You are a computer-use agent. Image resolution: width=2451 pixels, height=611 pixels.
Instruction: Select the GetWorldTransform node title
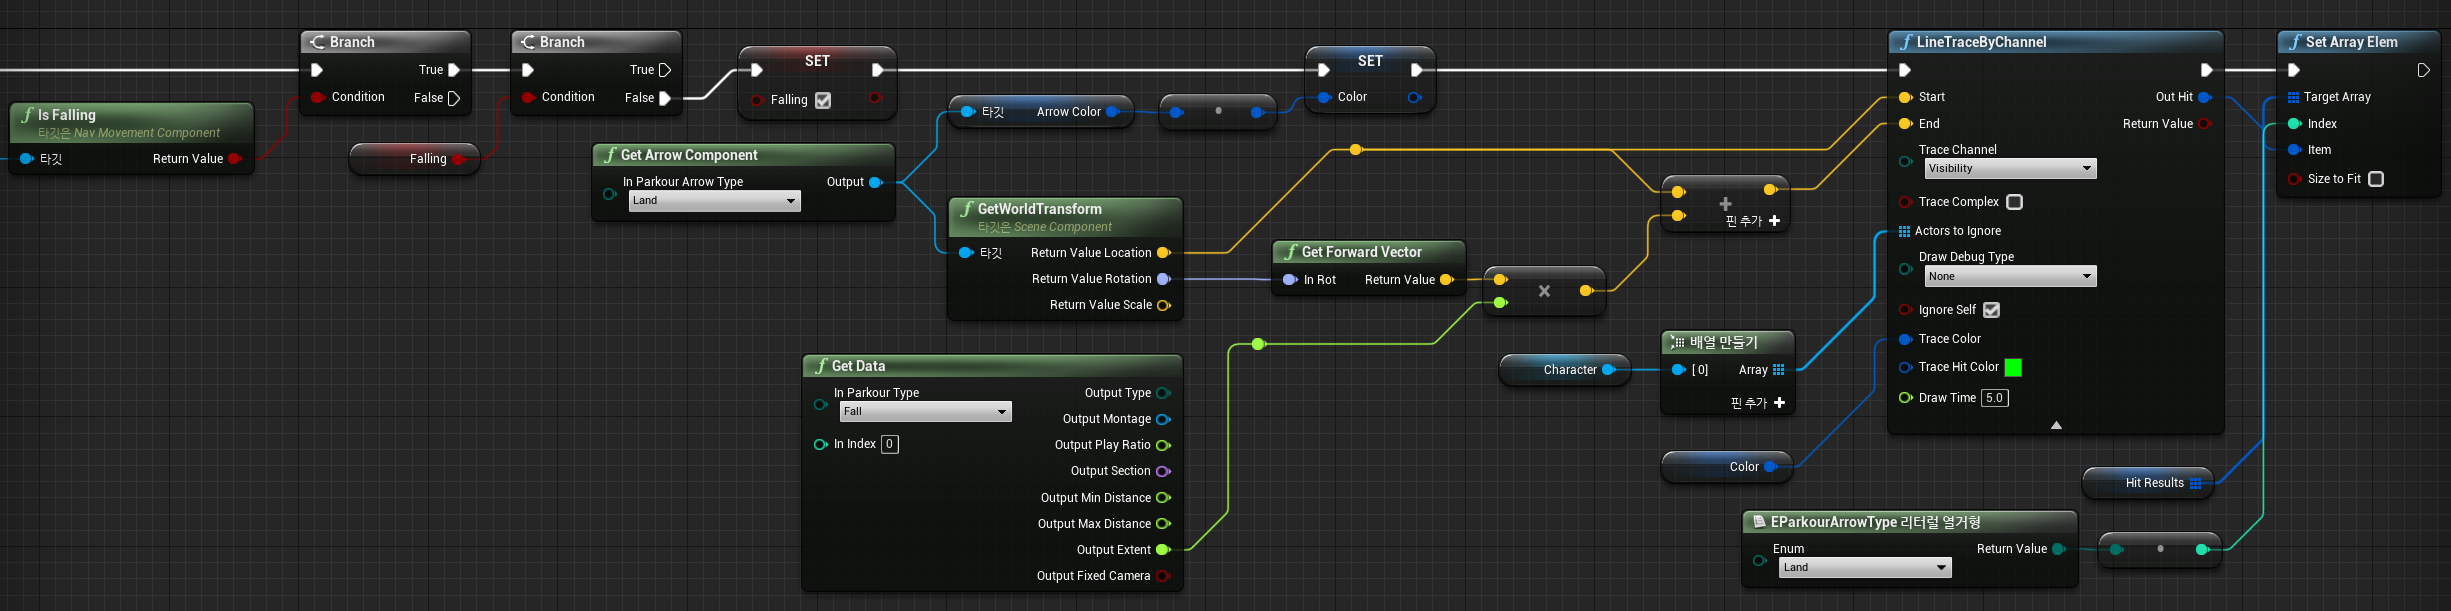[1039, 209]
